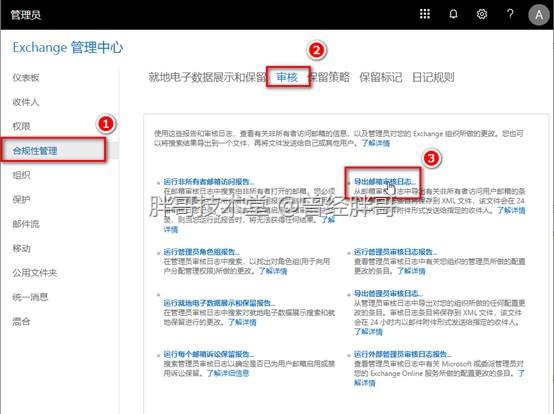The height and width of the screenshot is (414, 554).
Task: Open 运行每个邮箱诉讼保留报告 link
Action: (x=208, y=354)
